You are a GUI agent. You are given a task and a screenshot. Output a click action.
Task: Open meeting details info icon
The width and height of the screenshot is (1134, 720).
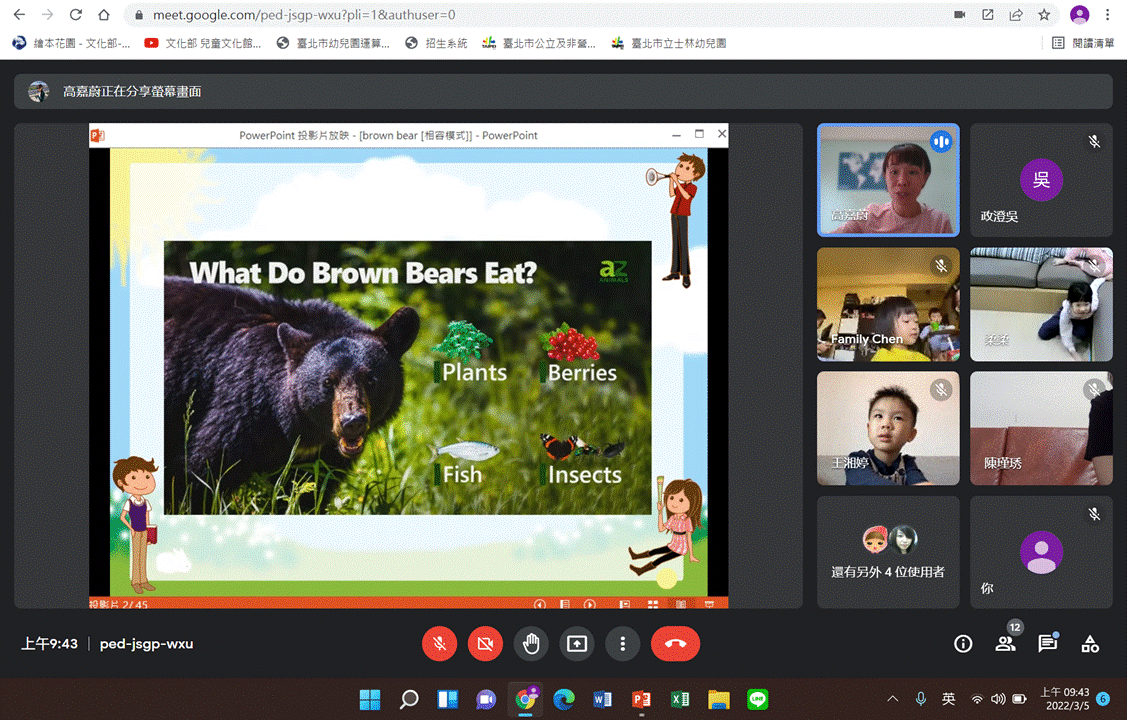click(x=963, y=644)
